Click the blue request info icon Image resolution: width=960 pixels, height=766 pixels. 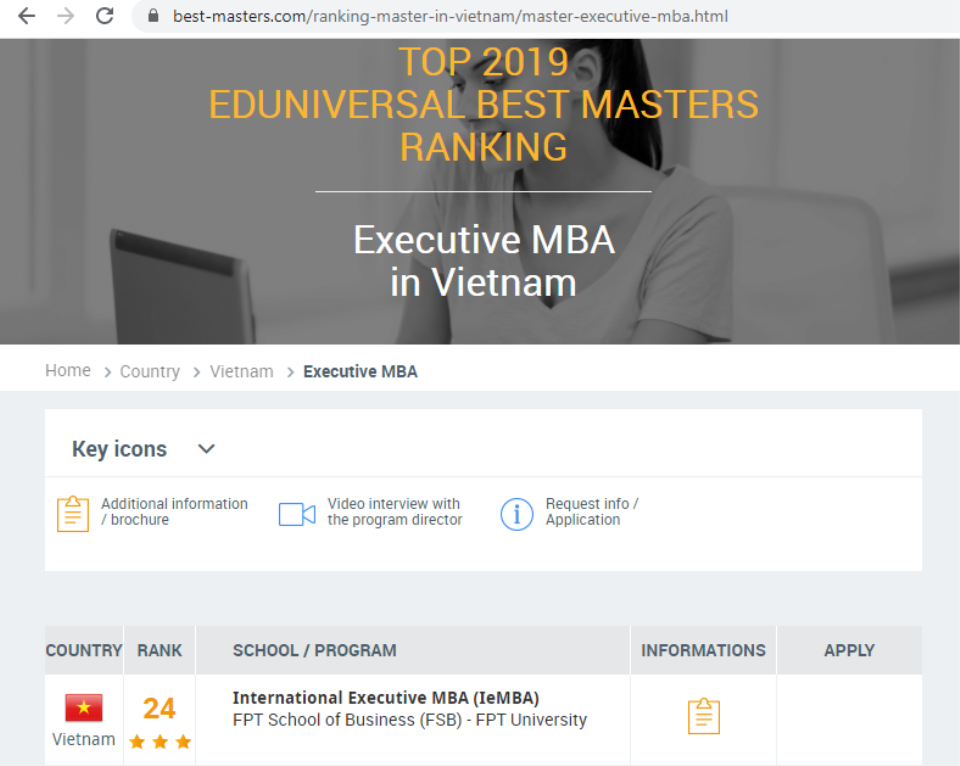516,514
